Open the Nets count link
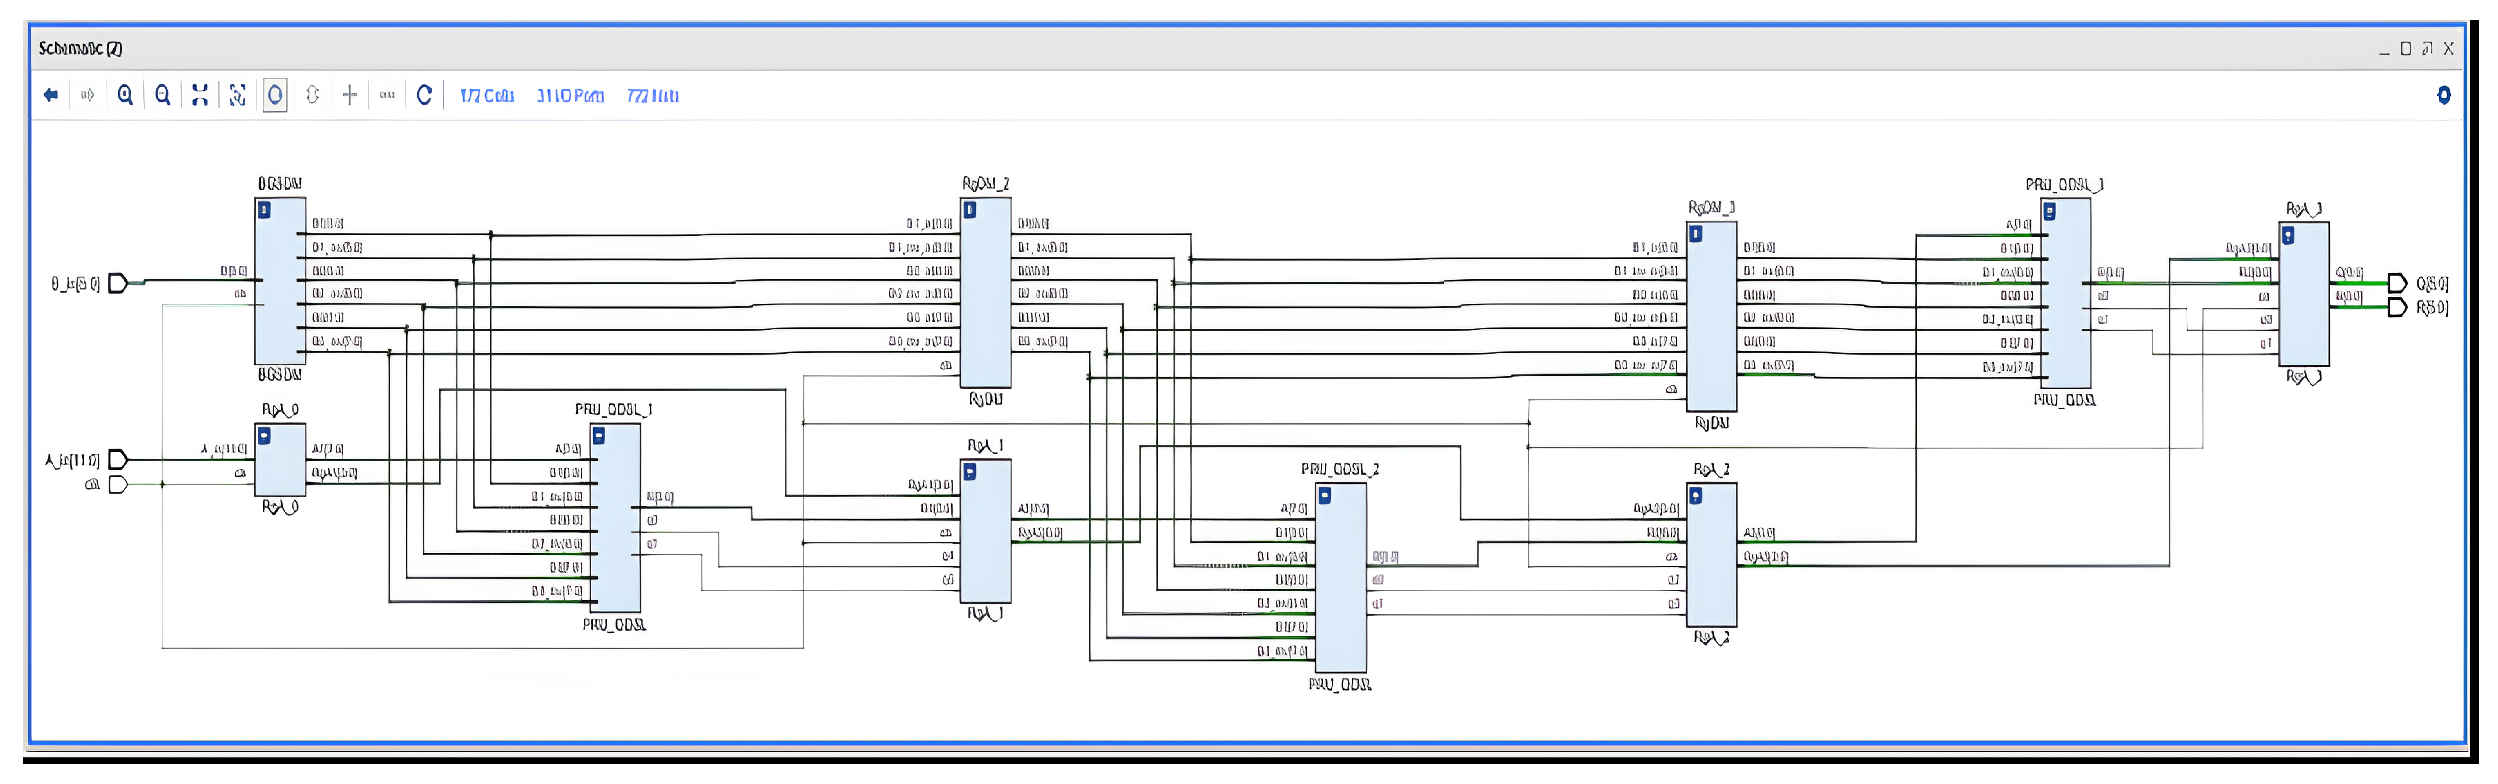Viewport: 2498px width, 784px height. [652, 96]
